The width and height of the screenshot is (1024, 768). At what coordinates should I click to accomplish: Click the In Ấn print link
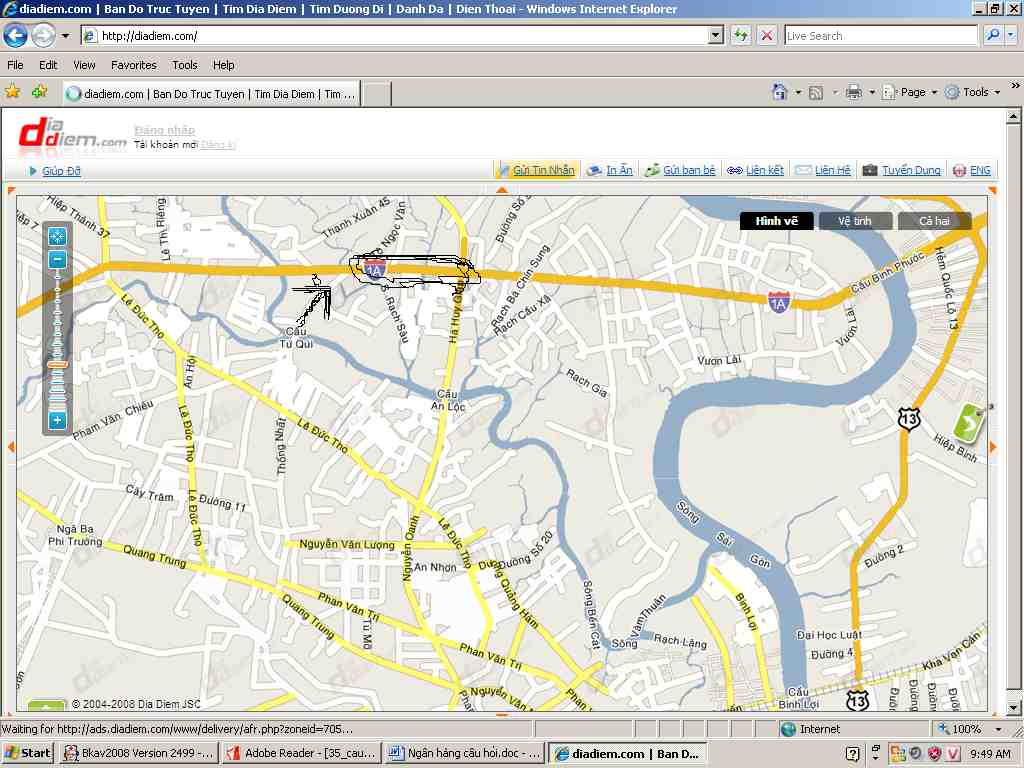619,170
